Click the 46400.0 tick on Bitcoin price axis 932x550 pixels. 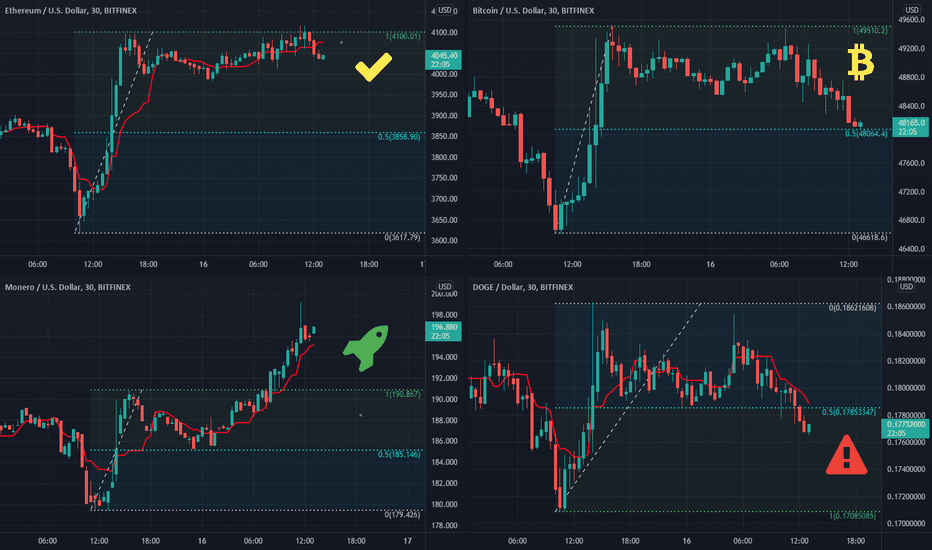[912, 249]
